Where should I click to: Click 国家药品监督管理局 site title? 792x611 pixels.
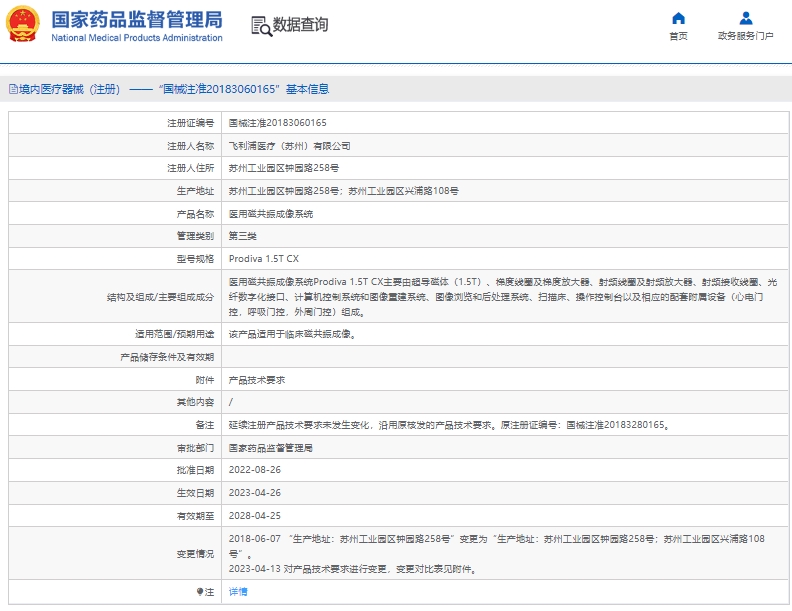(137, 20)
